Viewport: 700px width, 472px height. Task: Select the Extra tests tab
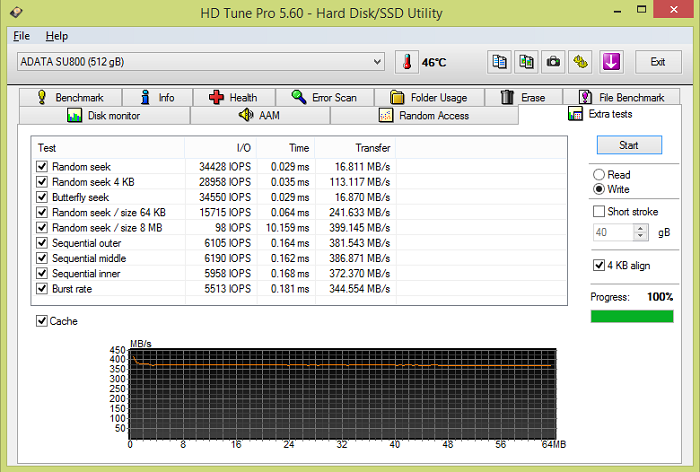point(600,114)
